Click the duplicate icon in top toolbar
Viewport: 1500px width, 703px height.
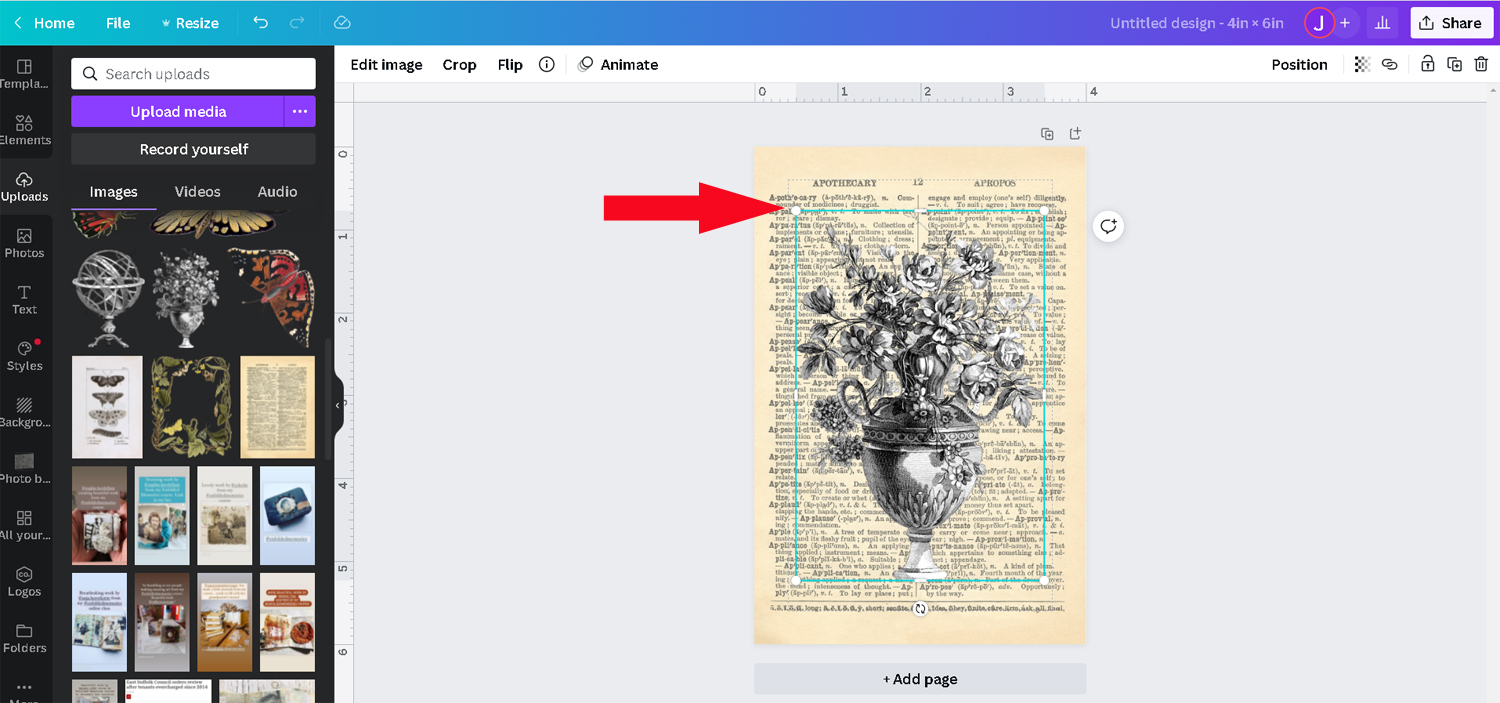coord(1455,64)
